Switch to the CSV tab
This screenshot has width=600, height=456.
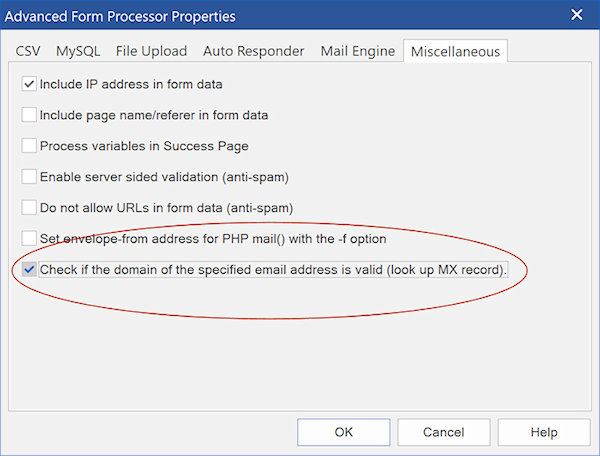(28, 51)
